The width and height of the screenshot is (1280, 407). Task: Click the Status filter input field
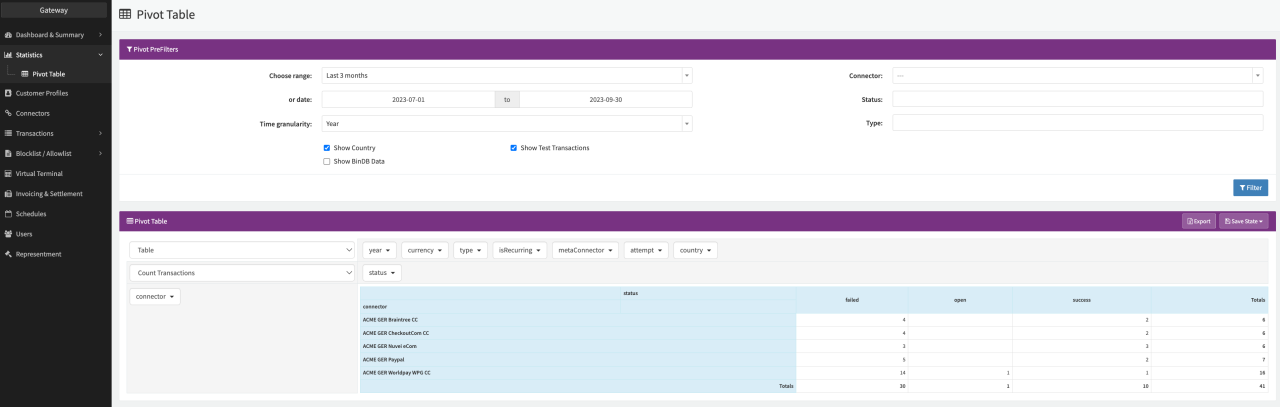(x=1077, y=99)
